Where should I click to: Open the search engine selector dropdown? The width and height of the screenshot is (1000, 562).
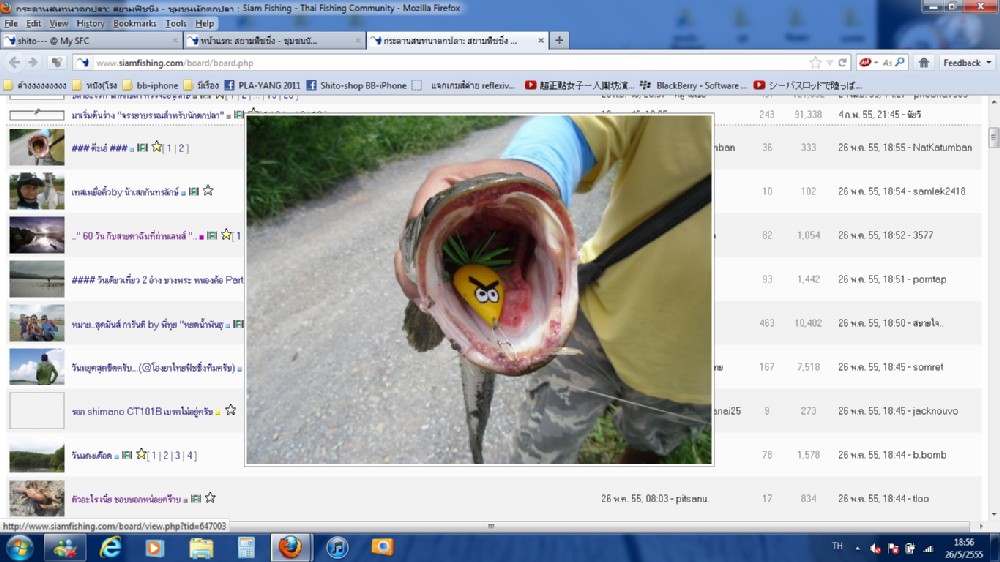click(x=869, y=63)
